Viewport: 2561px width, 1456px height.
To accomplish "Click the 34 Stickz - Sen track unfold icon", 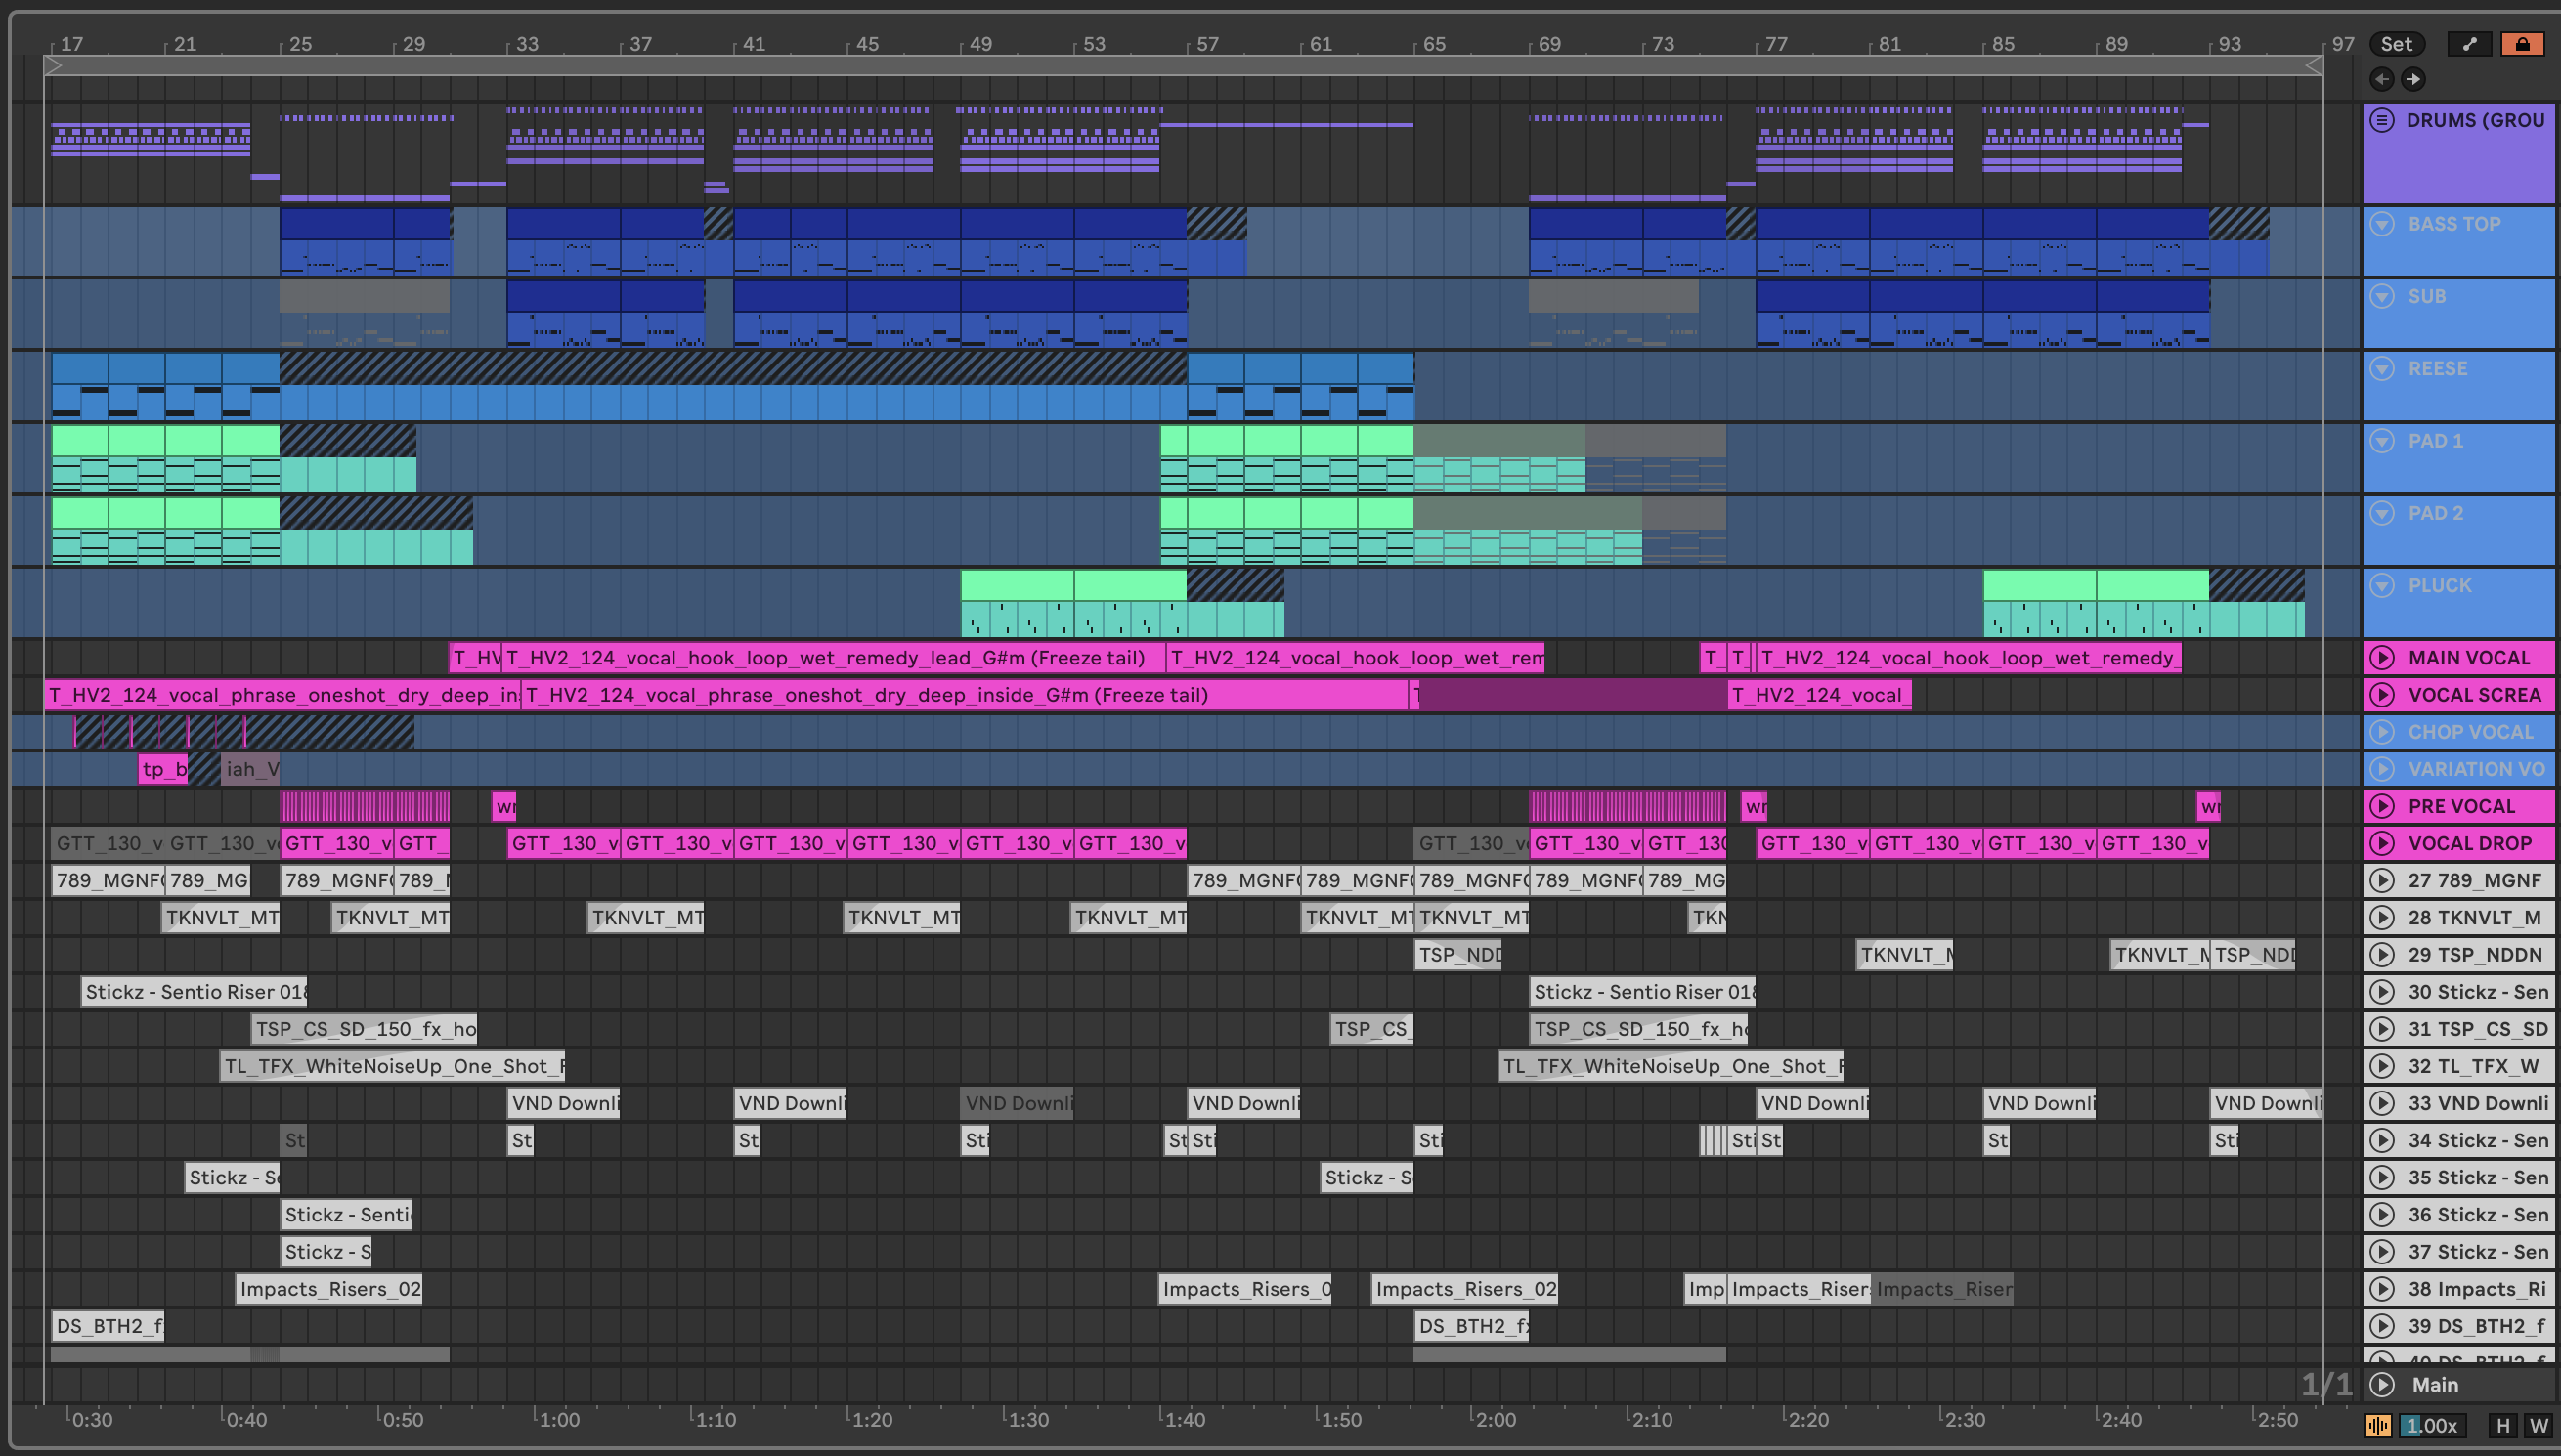I will [x=2383, y=1139].
